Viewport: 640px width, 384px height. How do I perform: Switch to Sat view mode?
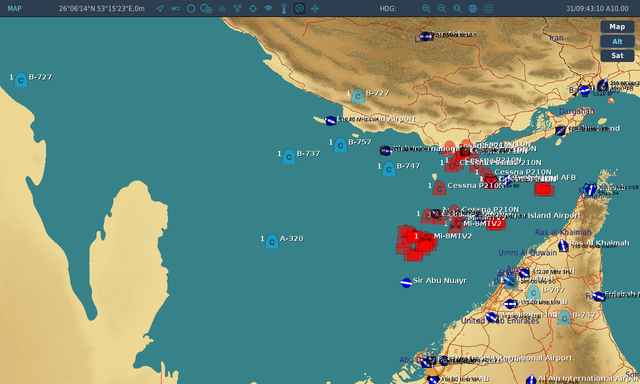617,55
